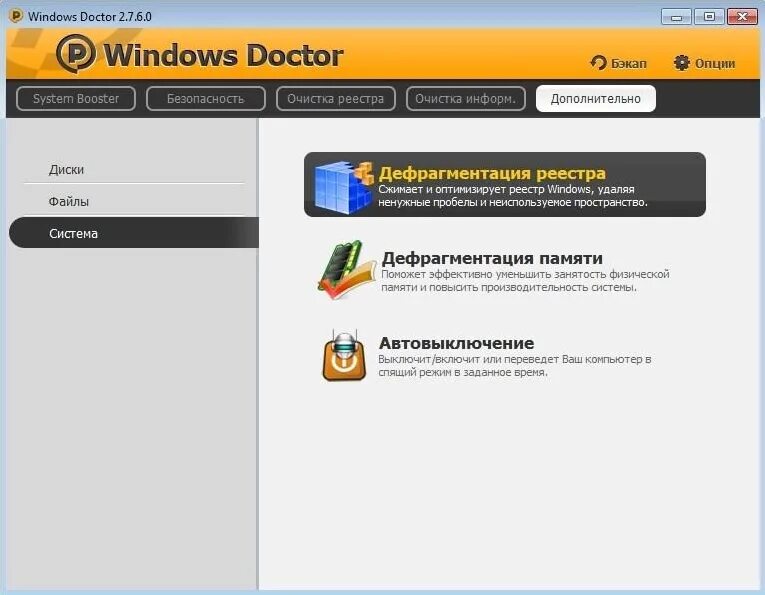Click the auto shutdown robot icon
The image size is (765, 595).
(x=344, y=355)
